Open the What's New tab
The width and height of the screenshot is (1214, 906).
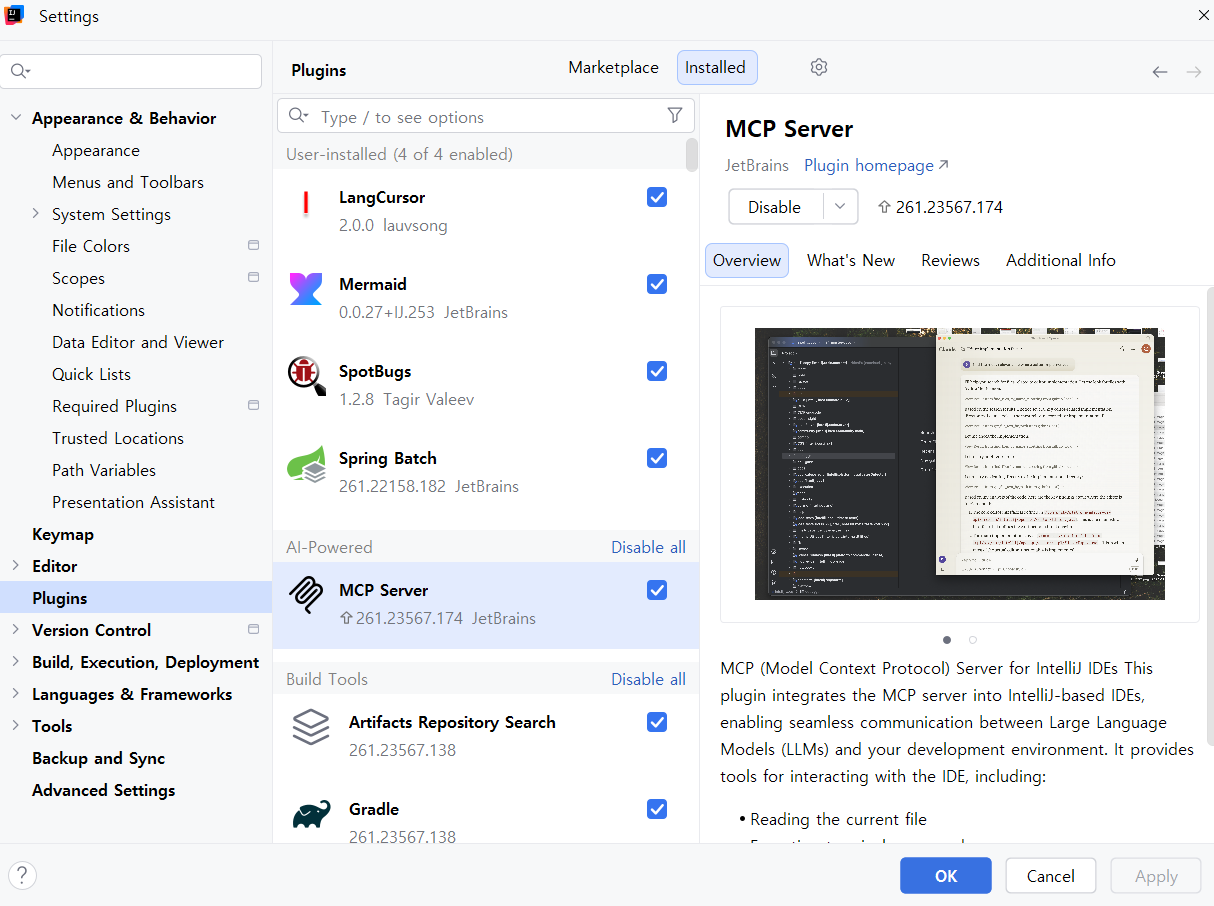click(851, 260)
